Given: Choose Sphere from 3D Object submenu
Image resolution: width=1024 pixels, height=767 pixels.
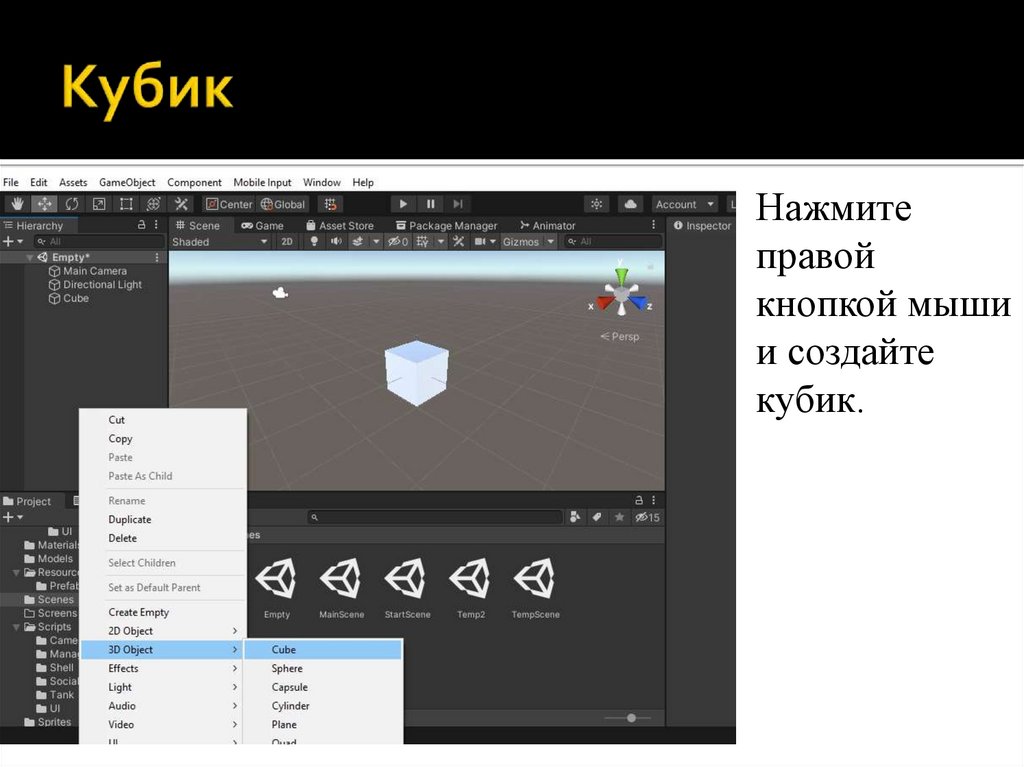Looking at the screenshot, I should pyautogui.click(x=323, y=668).
